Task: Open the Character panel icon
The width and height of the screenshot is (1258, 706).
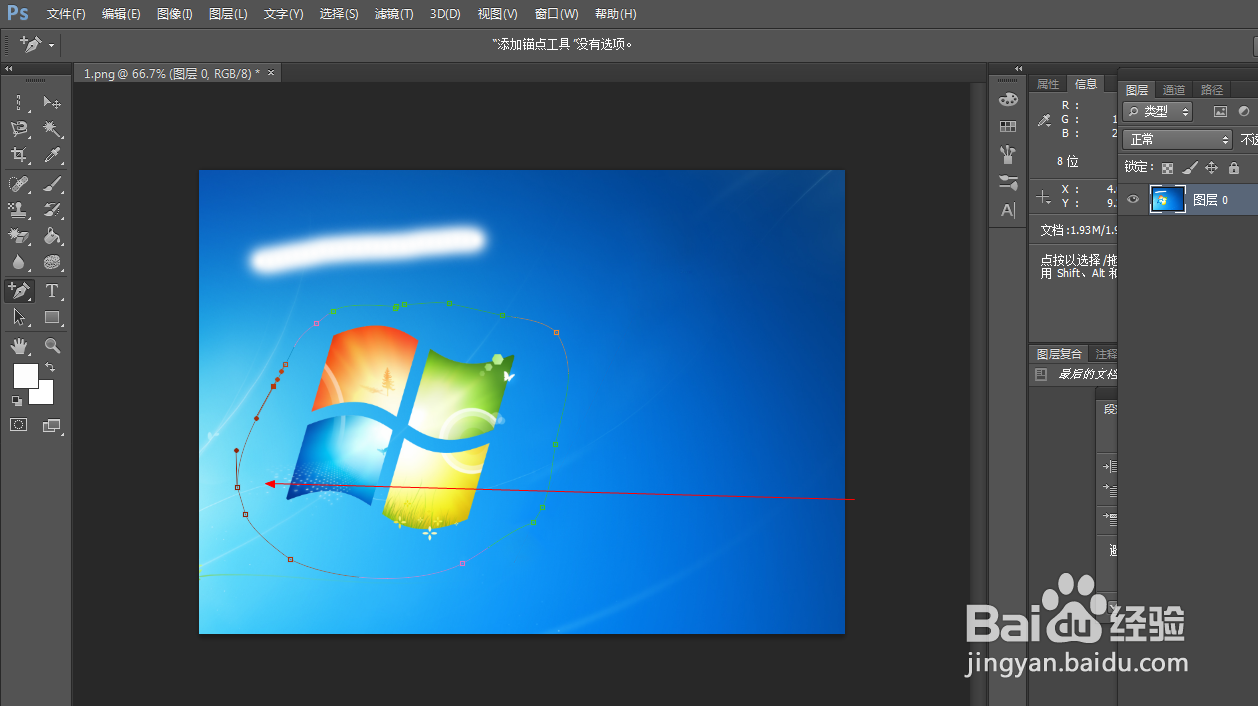Action: [x=1008, y=210]
